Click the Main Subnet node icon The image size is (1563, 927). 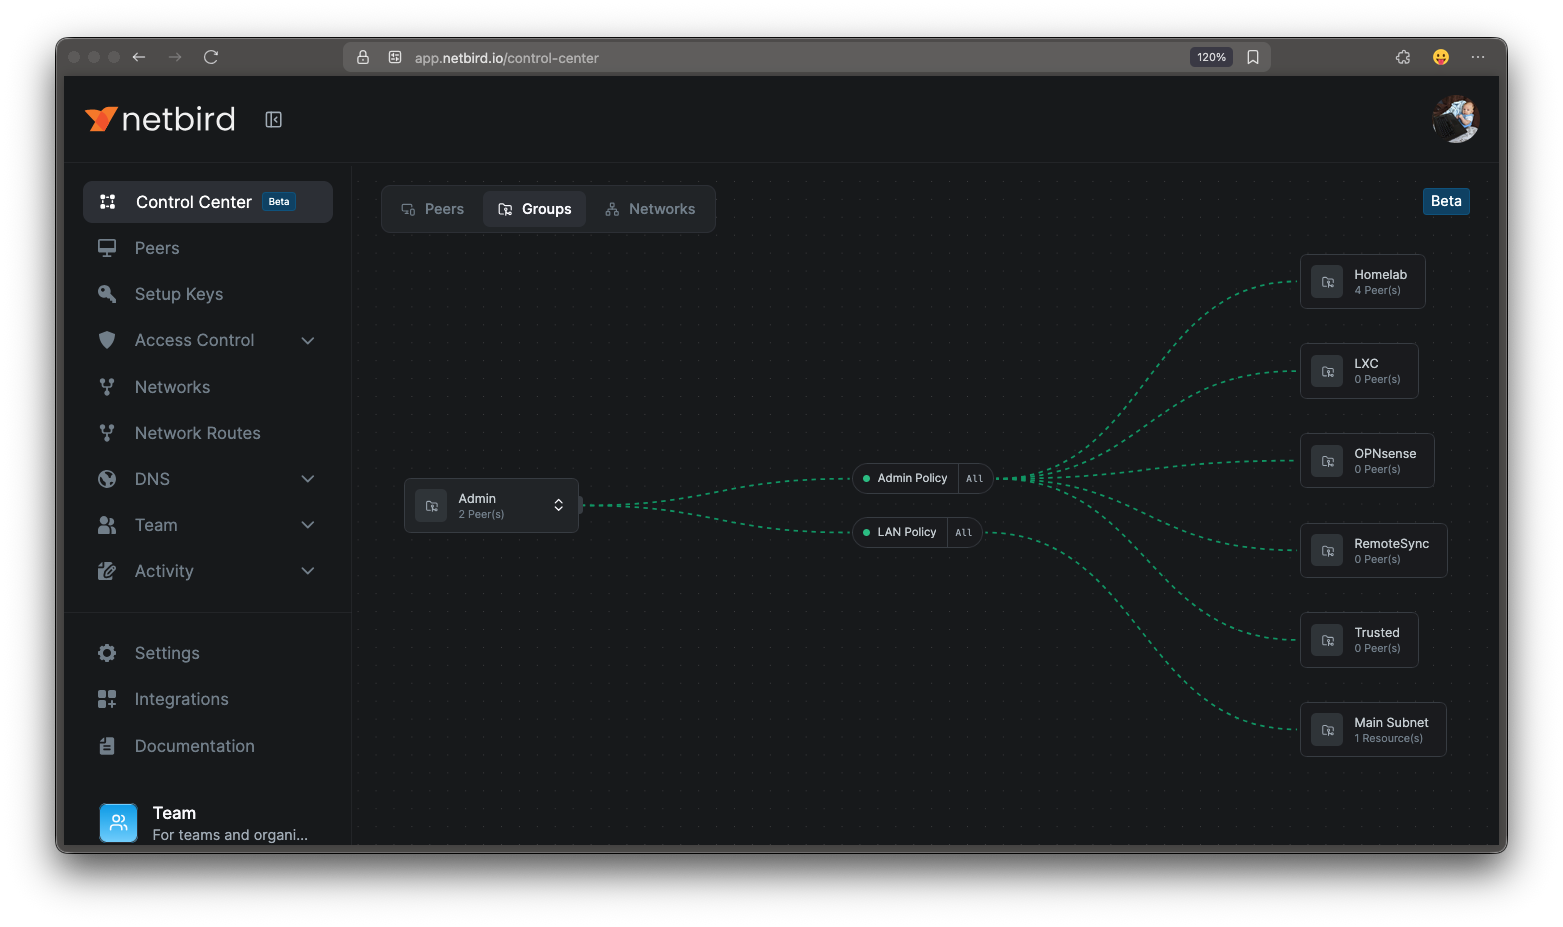click(x=1327, y=730)
